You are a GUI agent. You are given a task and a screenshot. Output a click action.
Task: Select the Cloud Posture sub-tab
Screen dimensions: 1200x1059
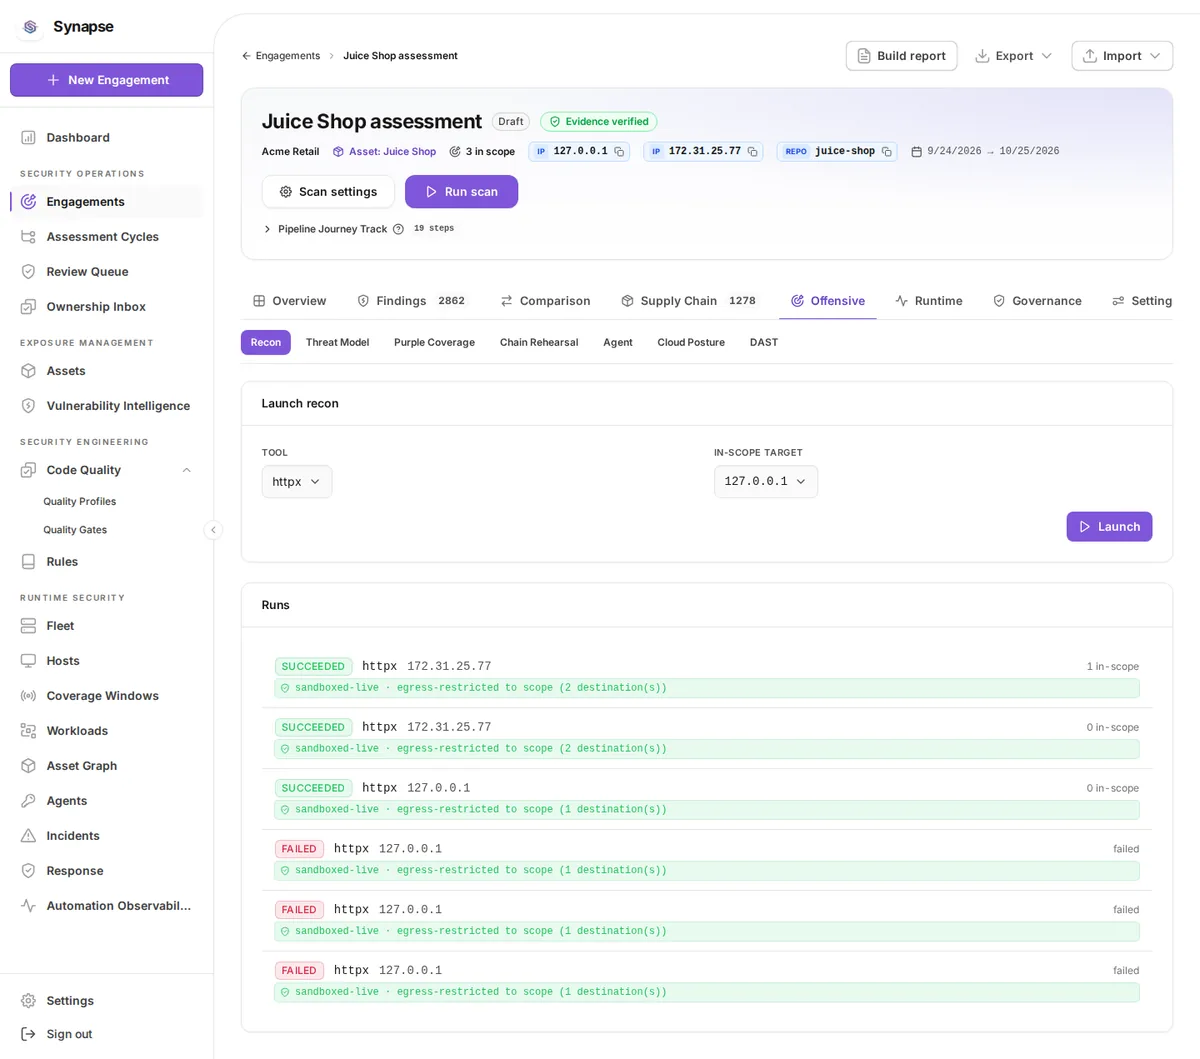point(691,342)
